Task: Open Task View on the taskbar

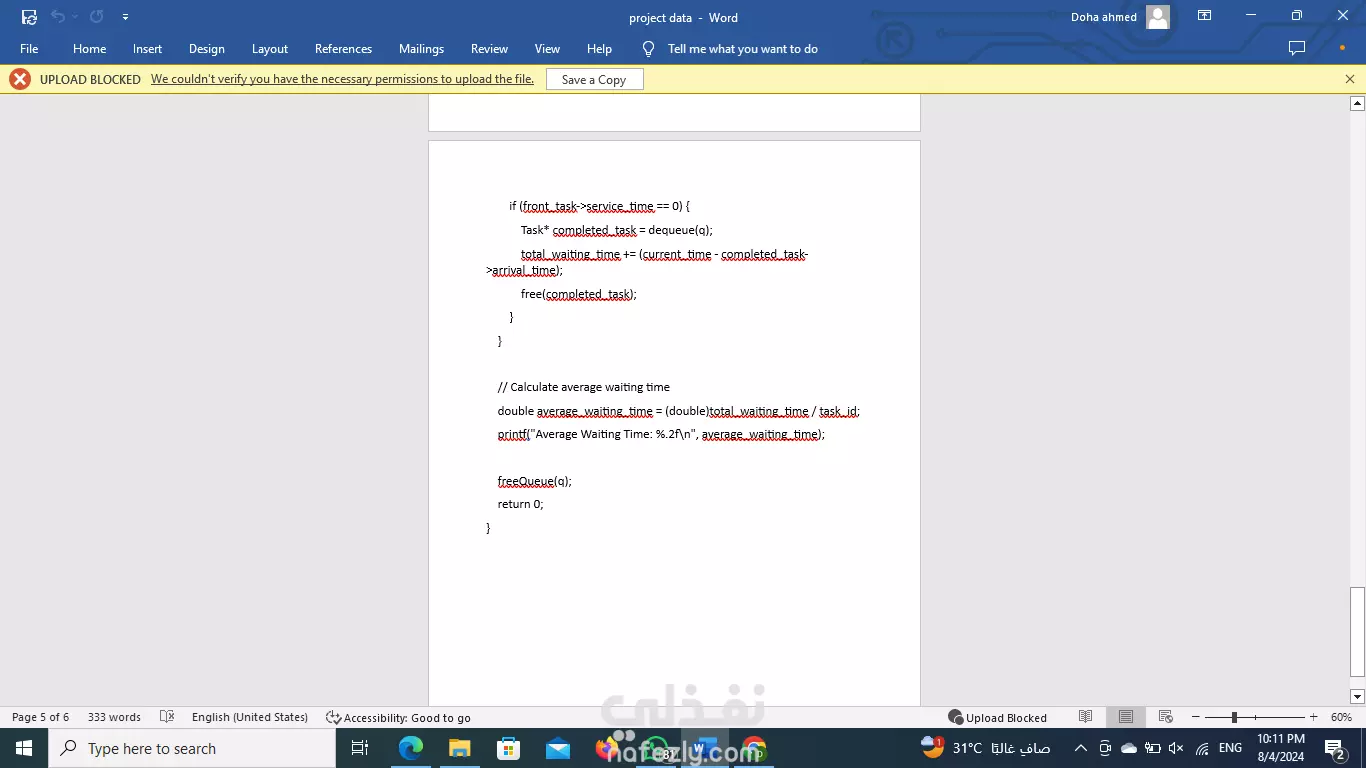Action: point(360,748)
